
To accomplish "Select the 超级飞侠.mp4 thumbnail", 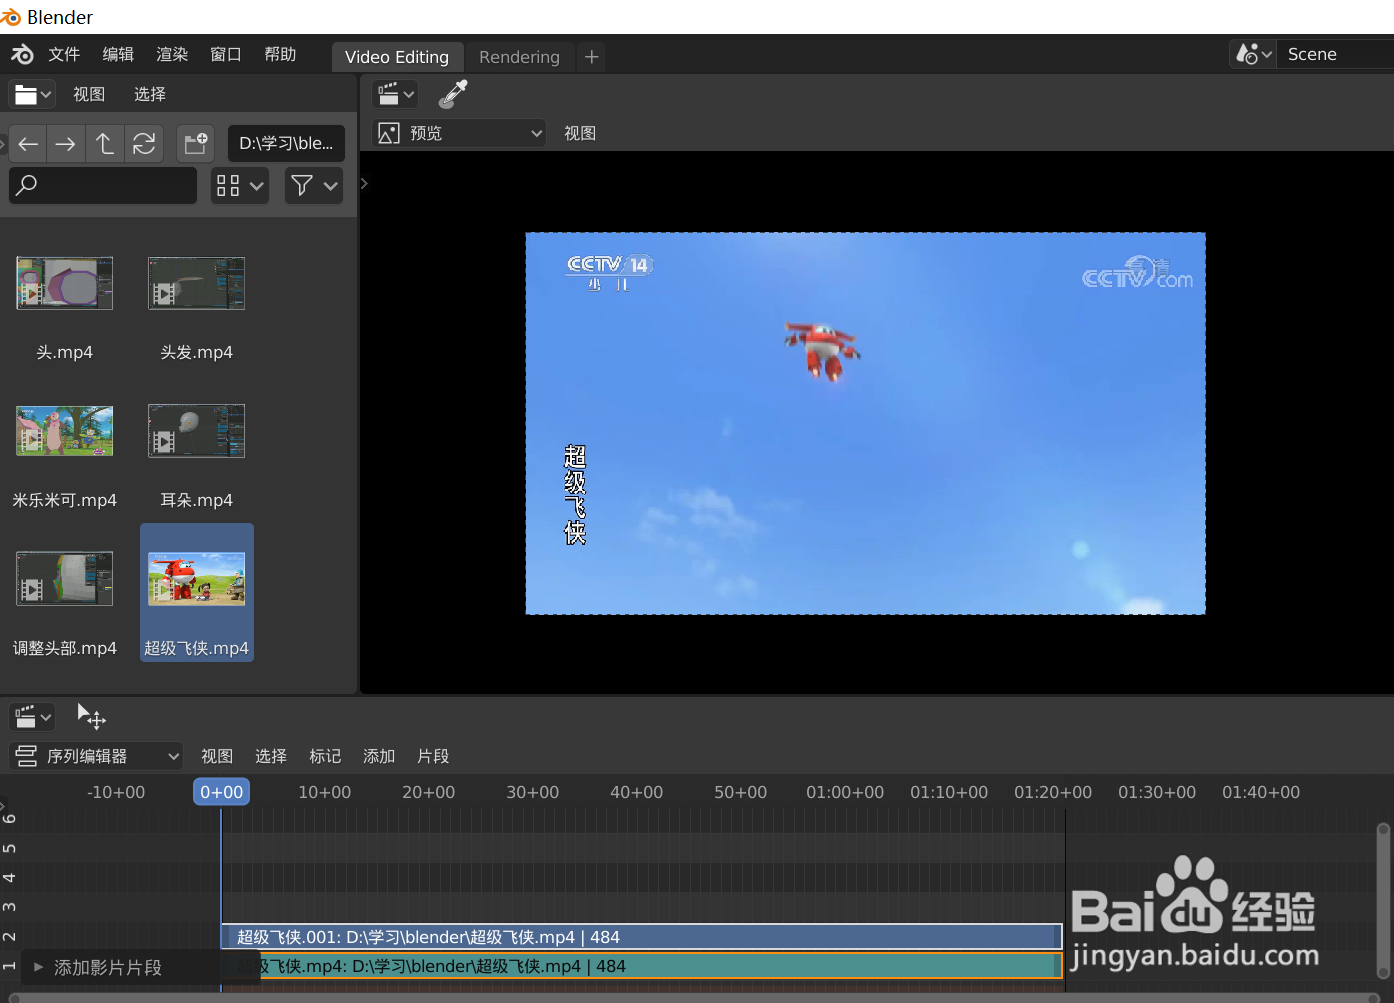I will (196, 579).
